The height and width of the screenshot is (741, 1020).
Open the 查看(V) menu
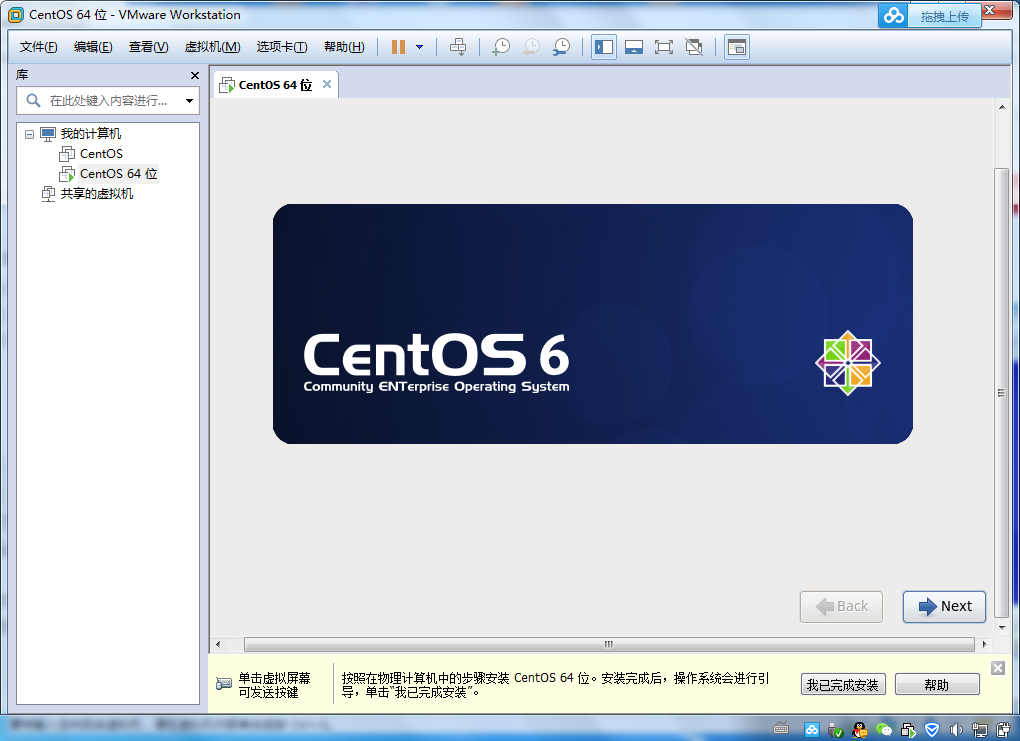point(148,47)
